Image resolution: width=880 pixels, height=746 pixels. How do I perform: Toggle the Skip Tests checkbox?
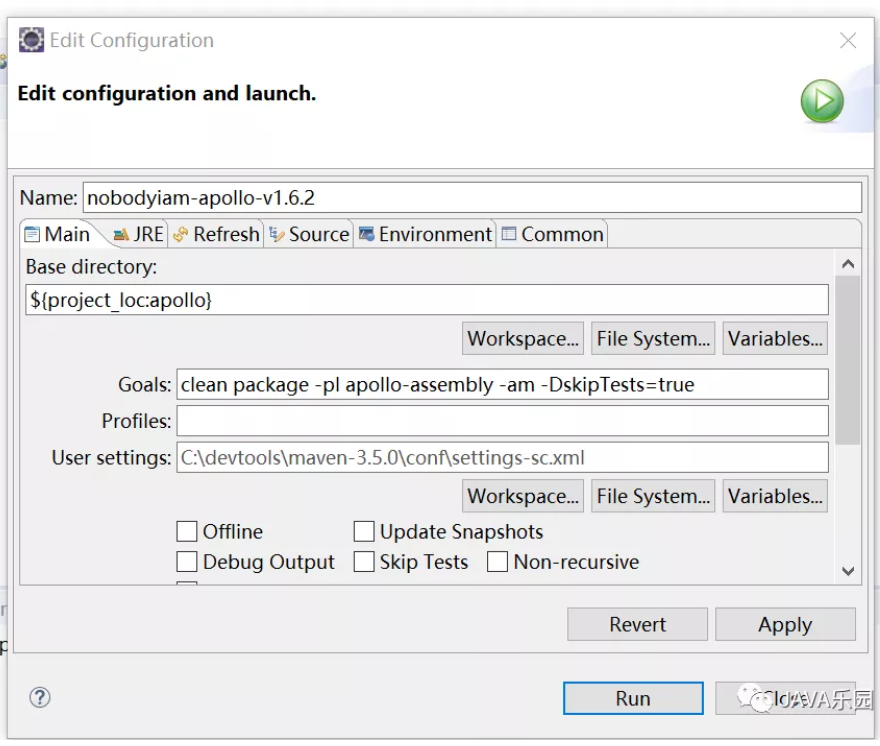tap(364, 562)
